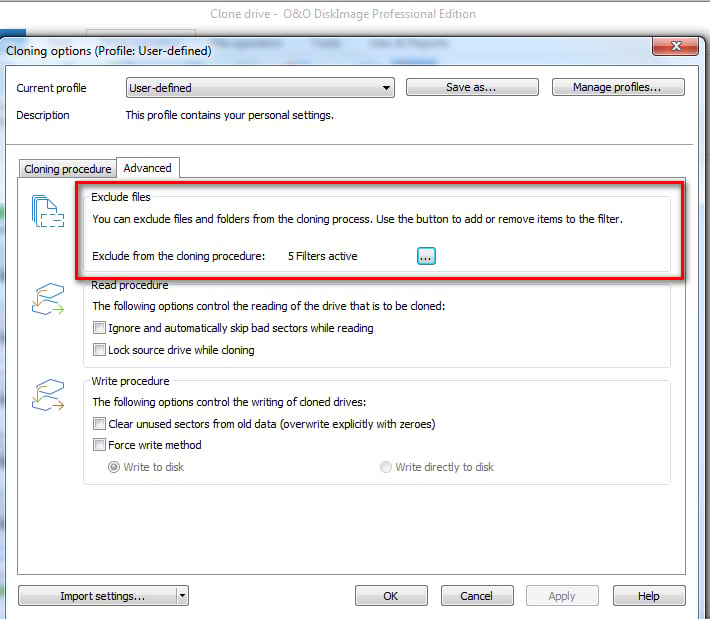Click the Read procedure layers icon
Viewport: 710px width, 619px height.
(48, 299)
